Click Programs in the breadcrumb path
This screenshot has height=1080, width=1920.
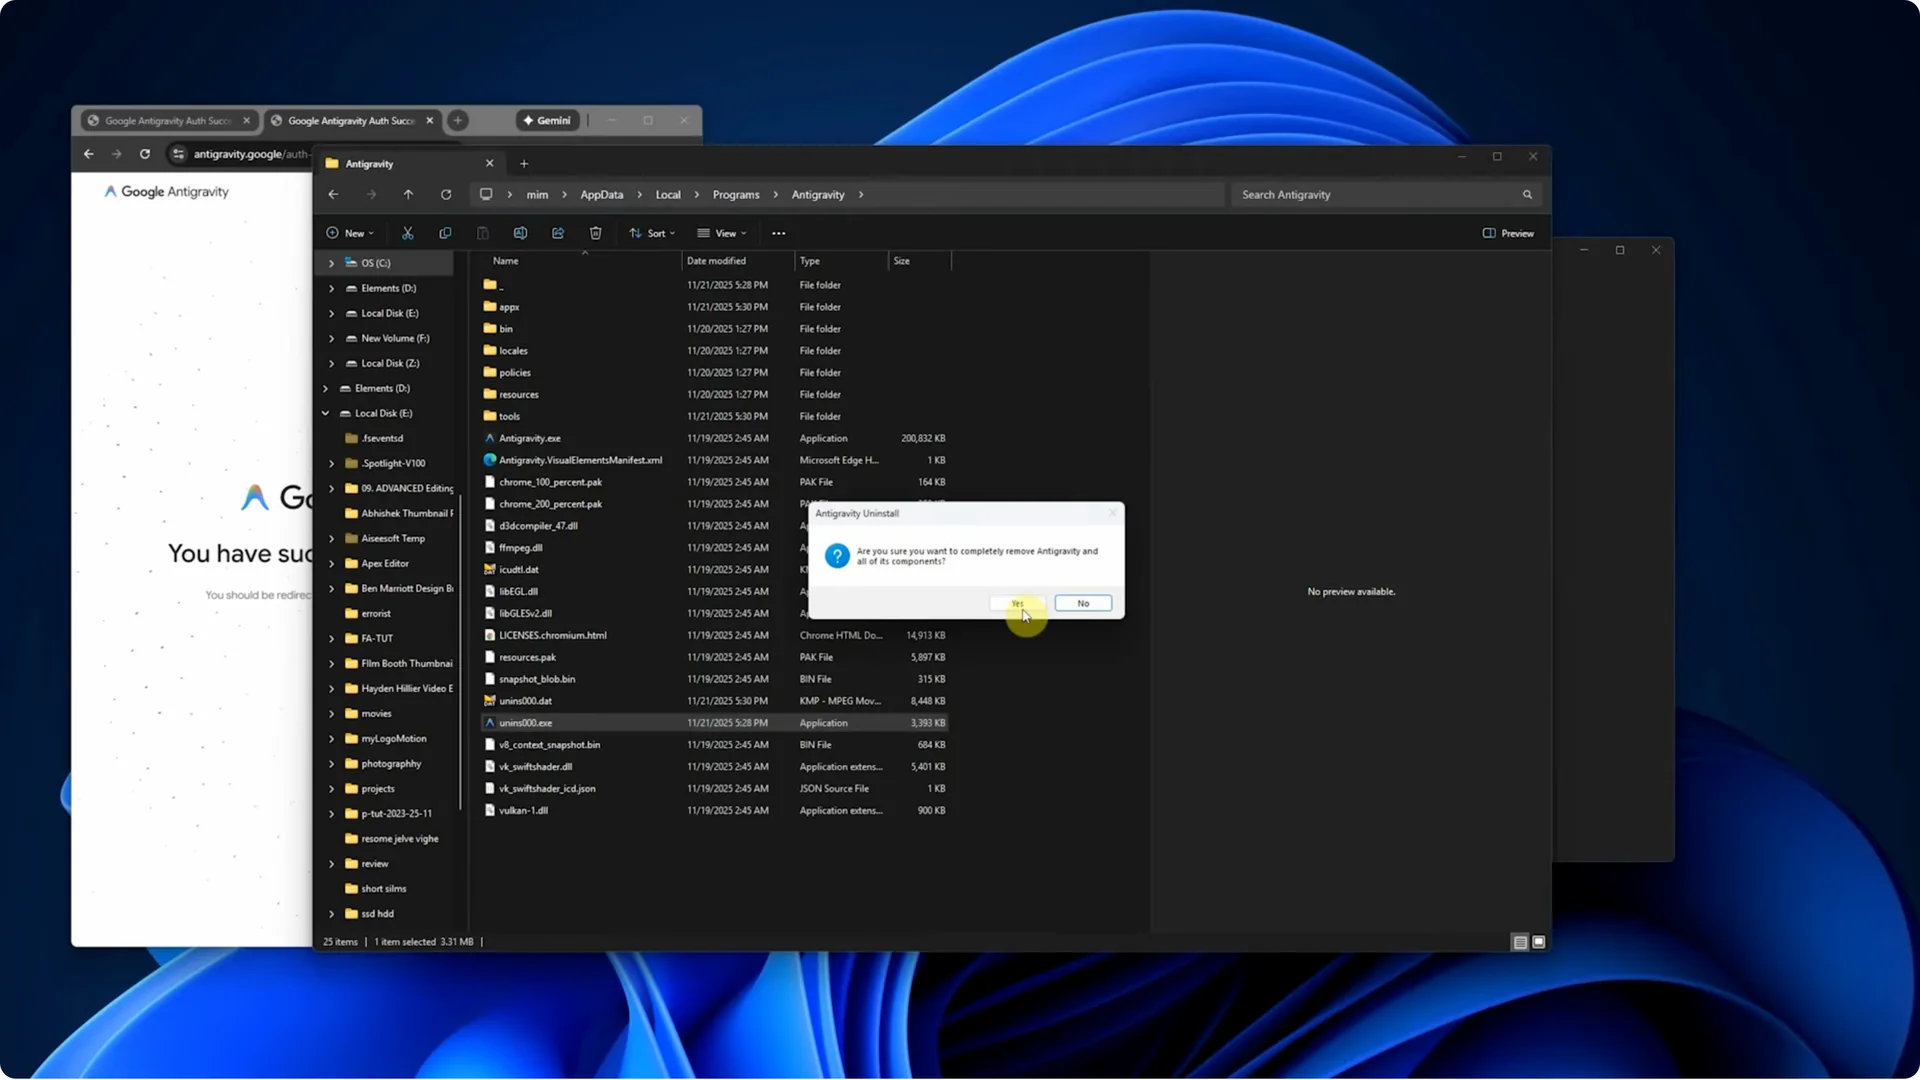click(x=736, y=195)
